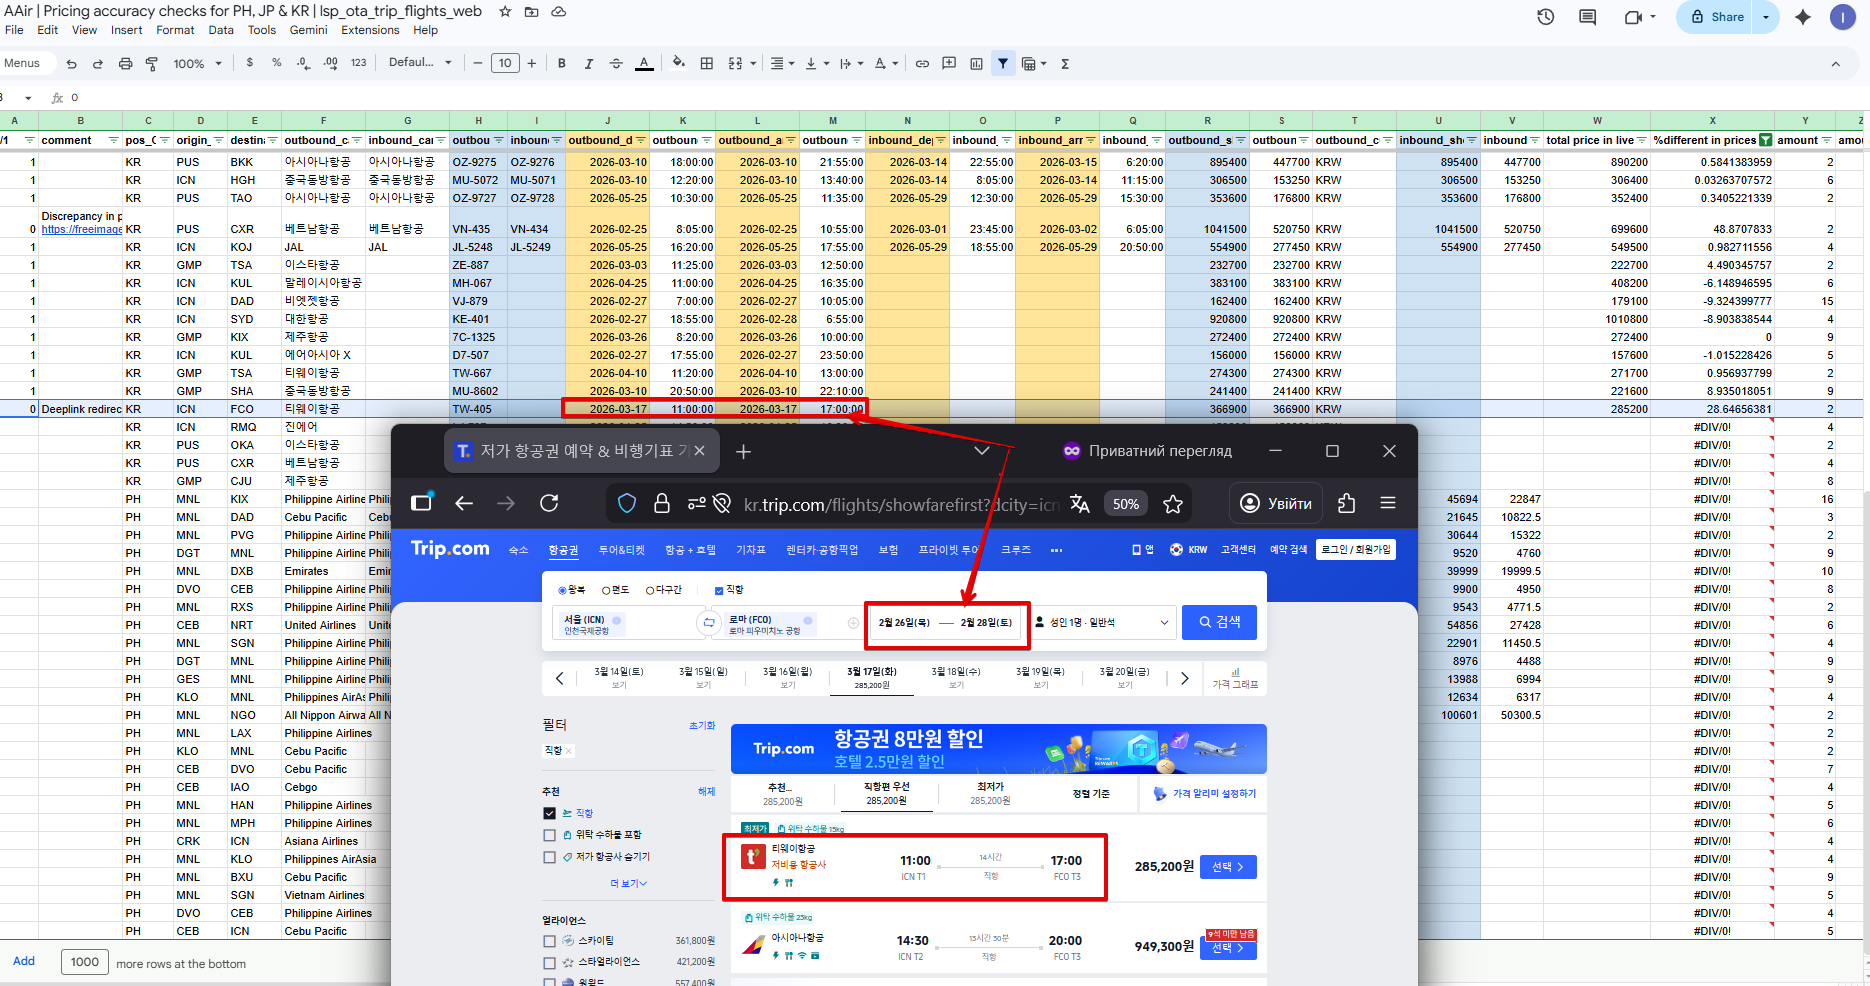Uncheck the 직항 filter in the 추천 sidebar
This screenshot has height=986, width=1870.
click(549, 813)
